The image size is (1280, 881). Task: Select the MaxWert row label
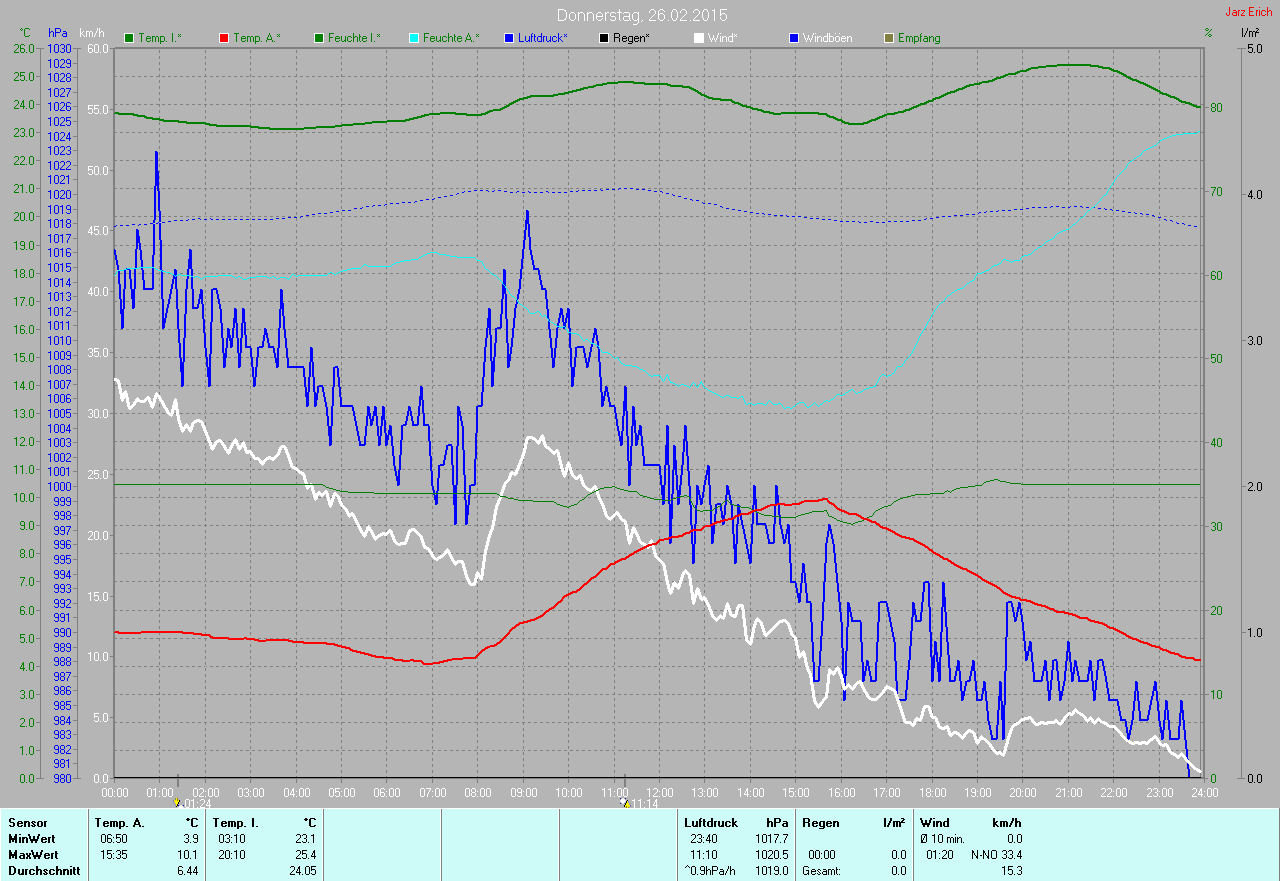click(31, 855)
